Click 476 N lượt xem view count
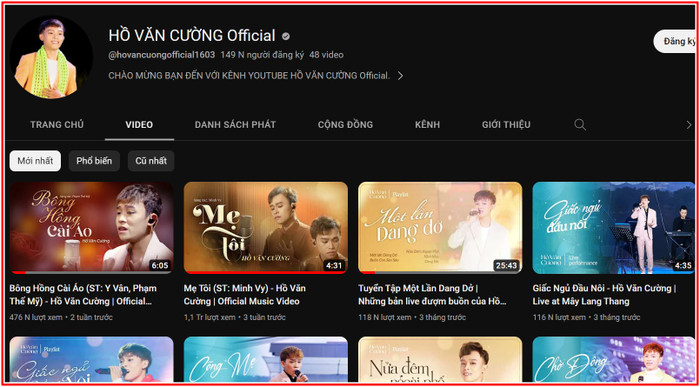Viewport: 700px width, 387px height. (x=36, y=317)
